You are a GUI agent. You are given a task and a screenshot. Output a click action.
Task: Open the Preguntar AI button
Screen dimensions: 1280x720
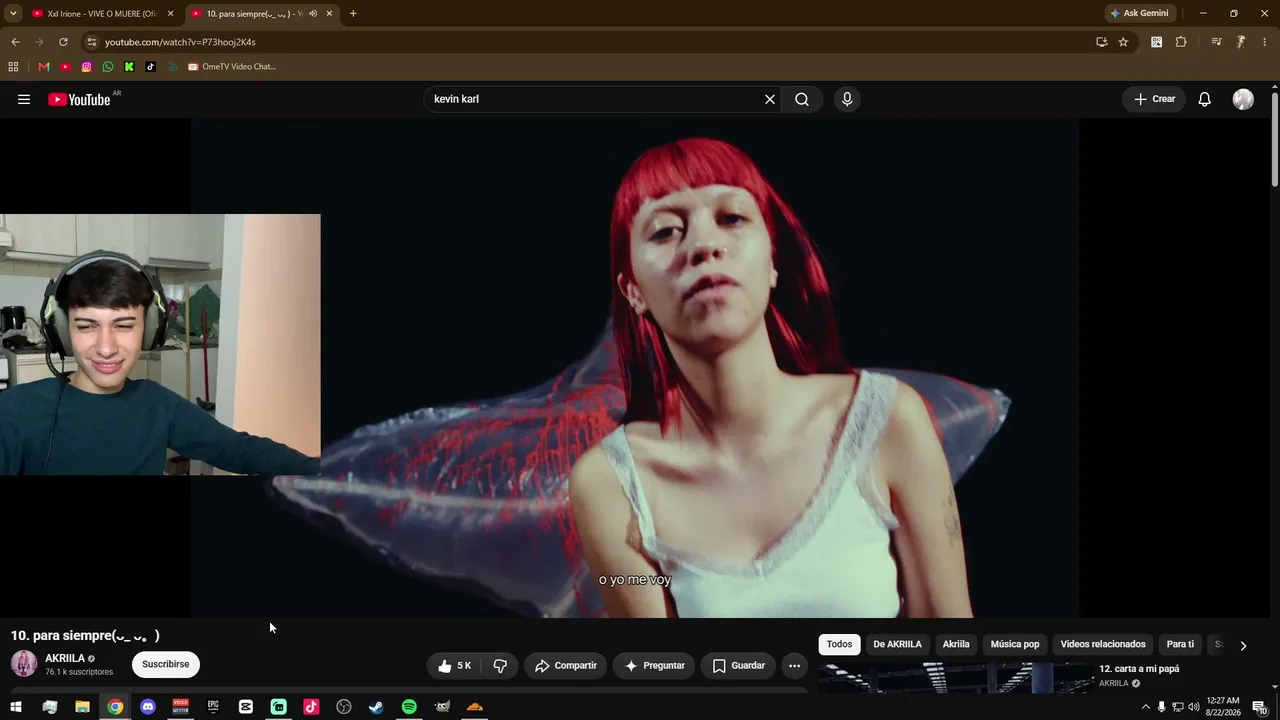(x=655, y=666)
